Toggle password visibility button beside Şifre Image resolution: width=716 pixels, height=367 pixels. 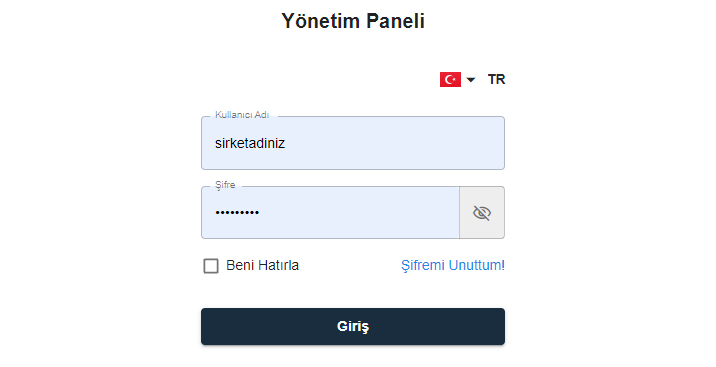click(482, 212)
